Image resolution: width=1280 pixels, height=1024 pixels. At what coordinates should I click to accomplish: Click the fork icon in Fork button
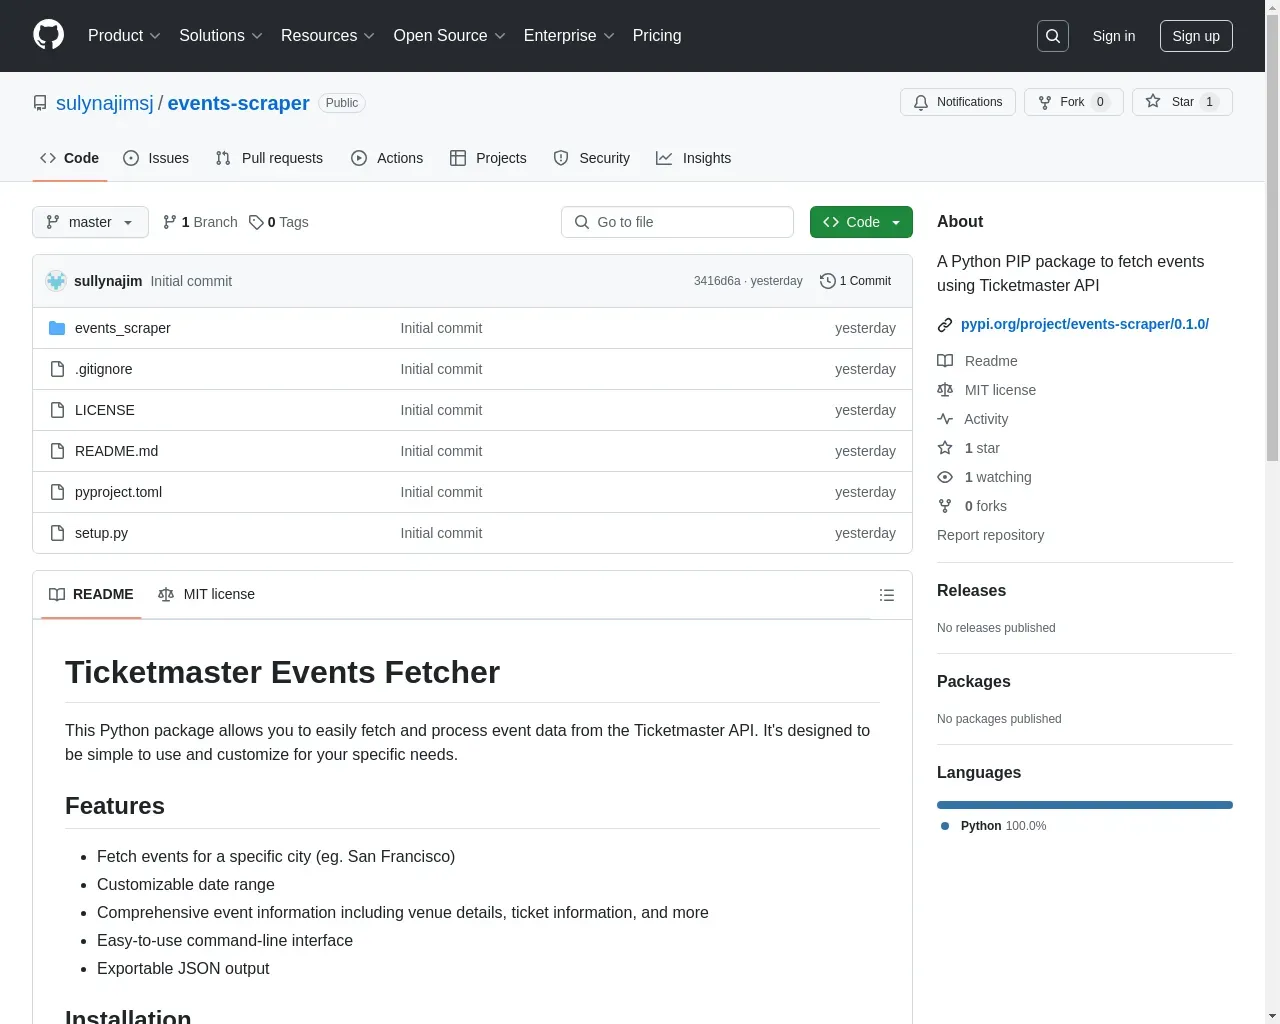click(1045, 102)
